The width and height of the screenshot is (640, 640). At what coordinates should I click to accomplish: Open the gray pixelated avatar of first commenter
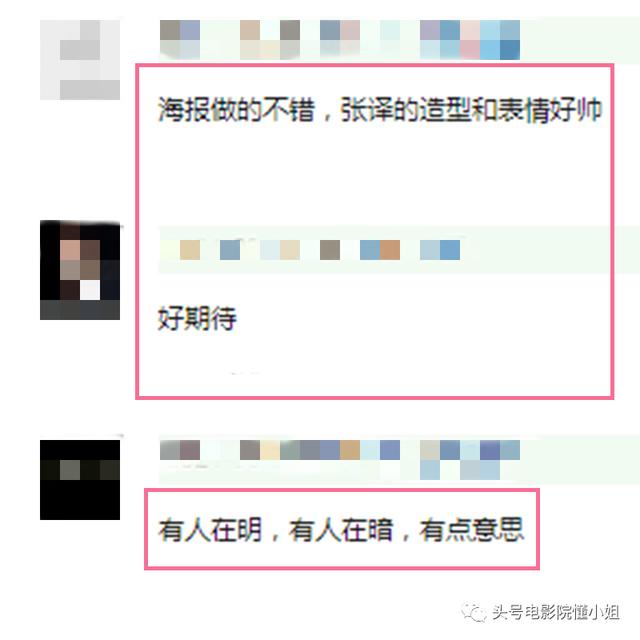pyautogui.click(x=80, y=60)
